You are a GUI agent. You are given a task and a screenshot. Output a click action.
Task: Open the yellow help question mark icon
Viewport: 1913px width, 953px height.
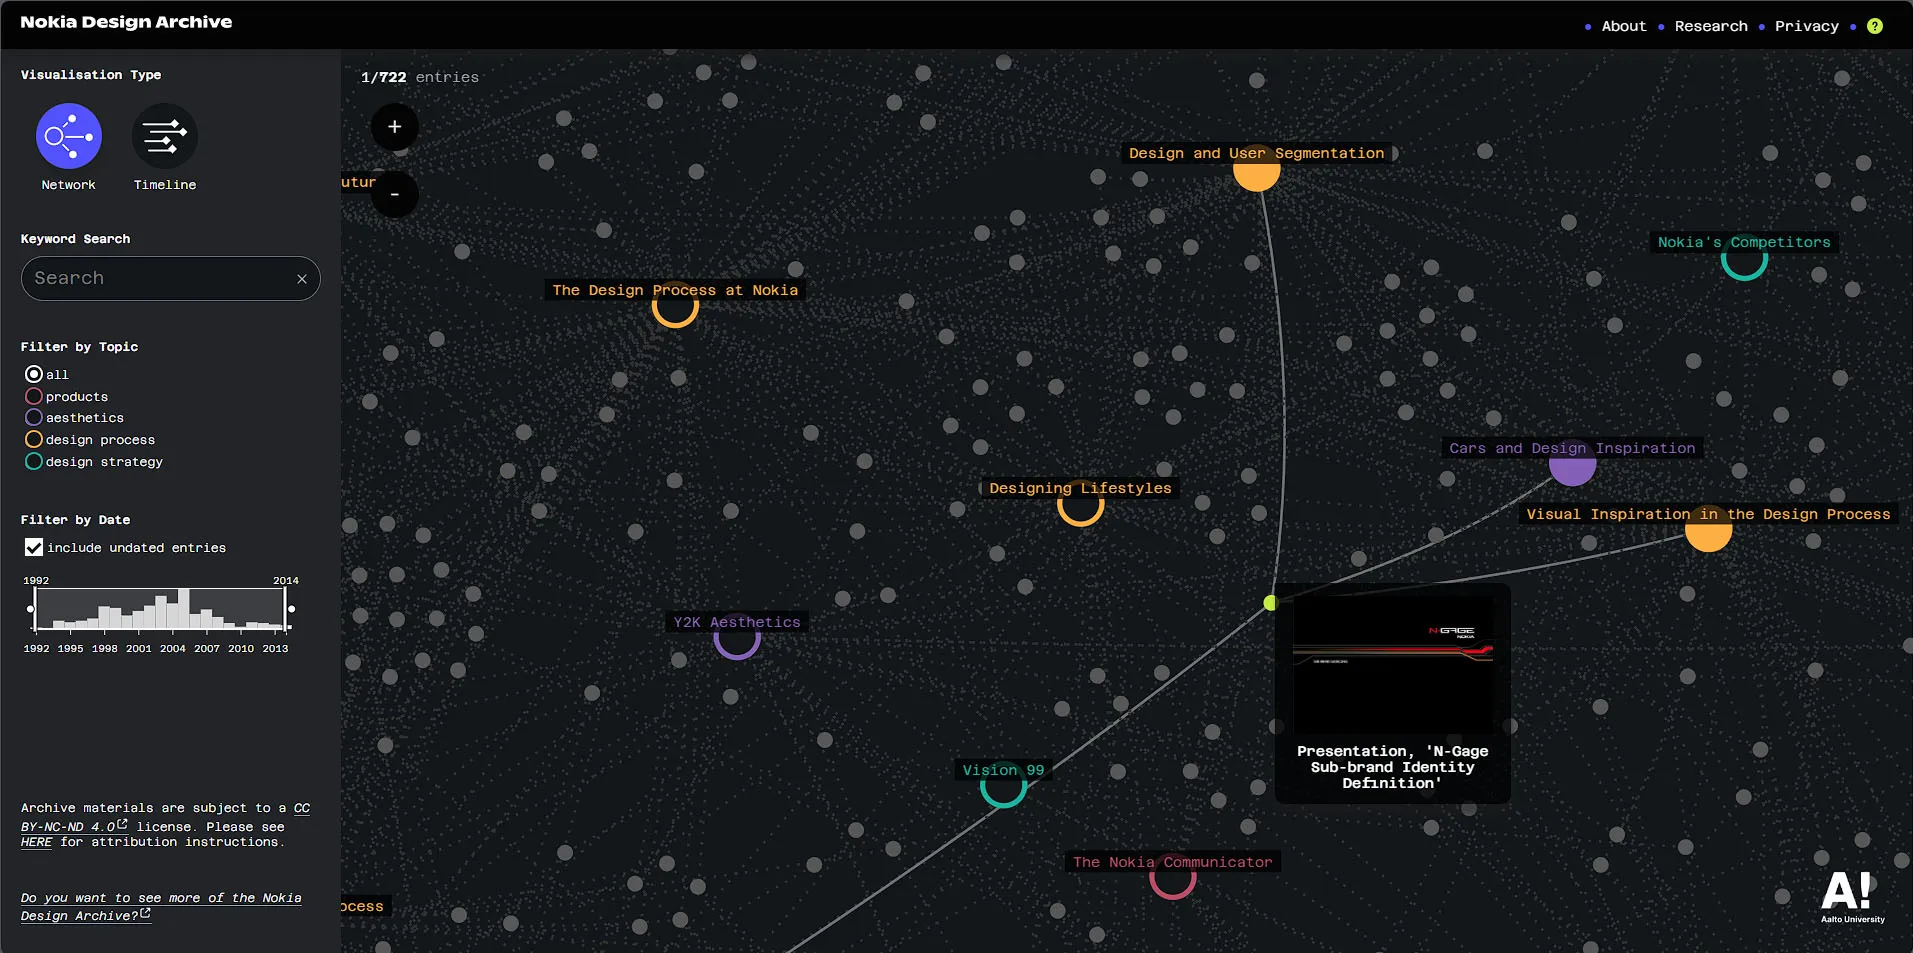pos(1875,26)
